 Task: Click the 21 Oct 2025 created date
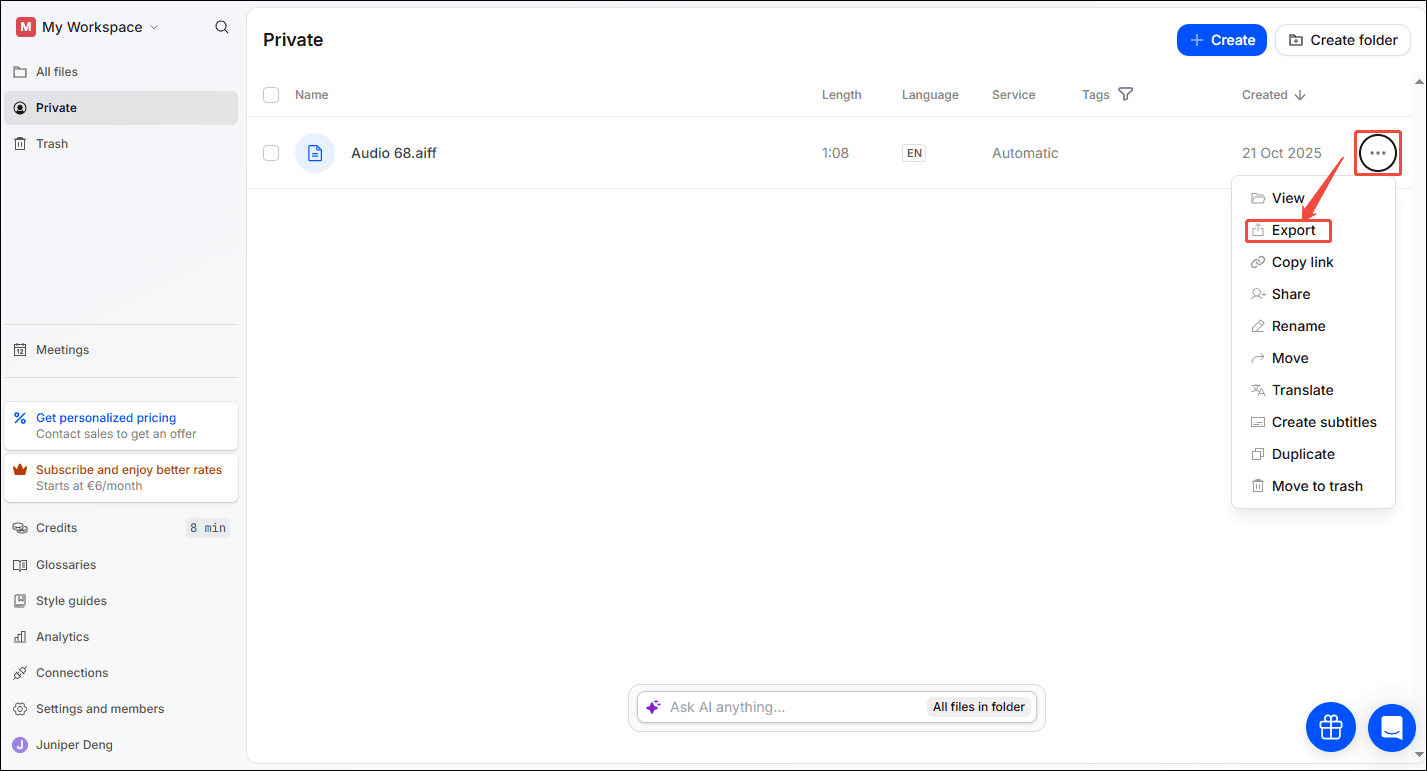coord(1282,153)
